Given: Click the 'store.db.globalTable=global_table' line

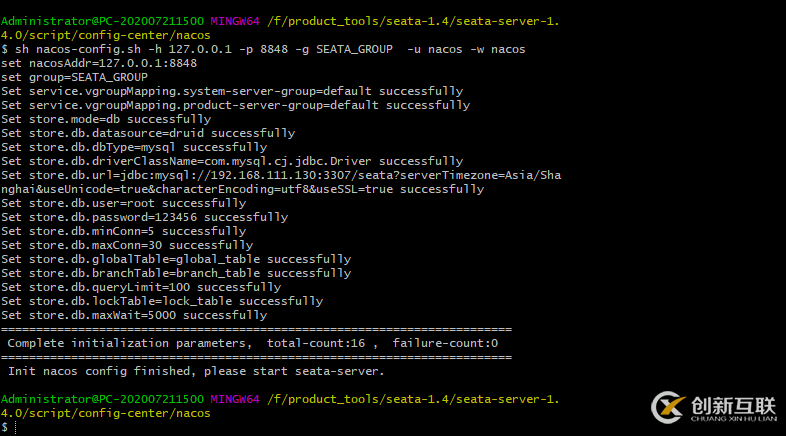Looking at the screenshot, I should tap(176, 259).
